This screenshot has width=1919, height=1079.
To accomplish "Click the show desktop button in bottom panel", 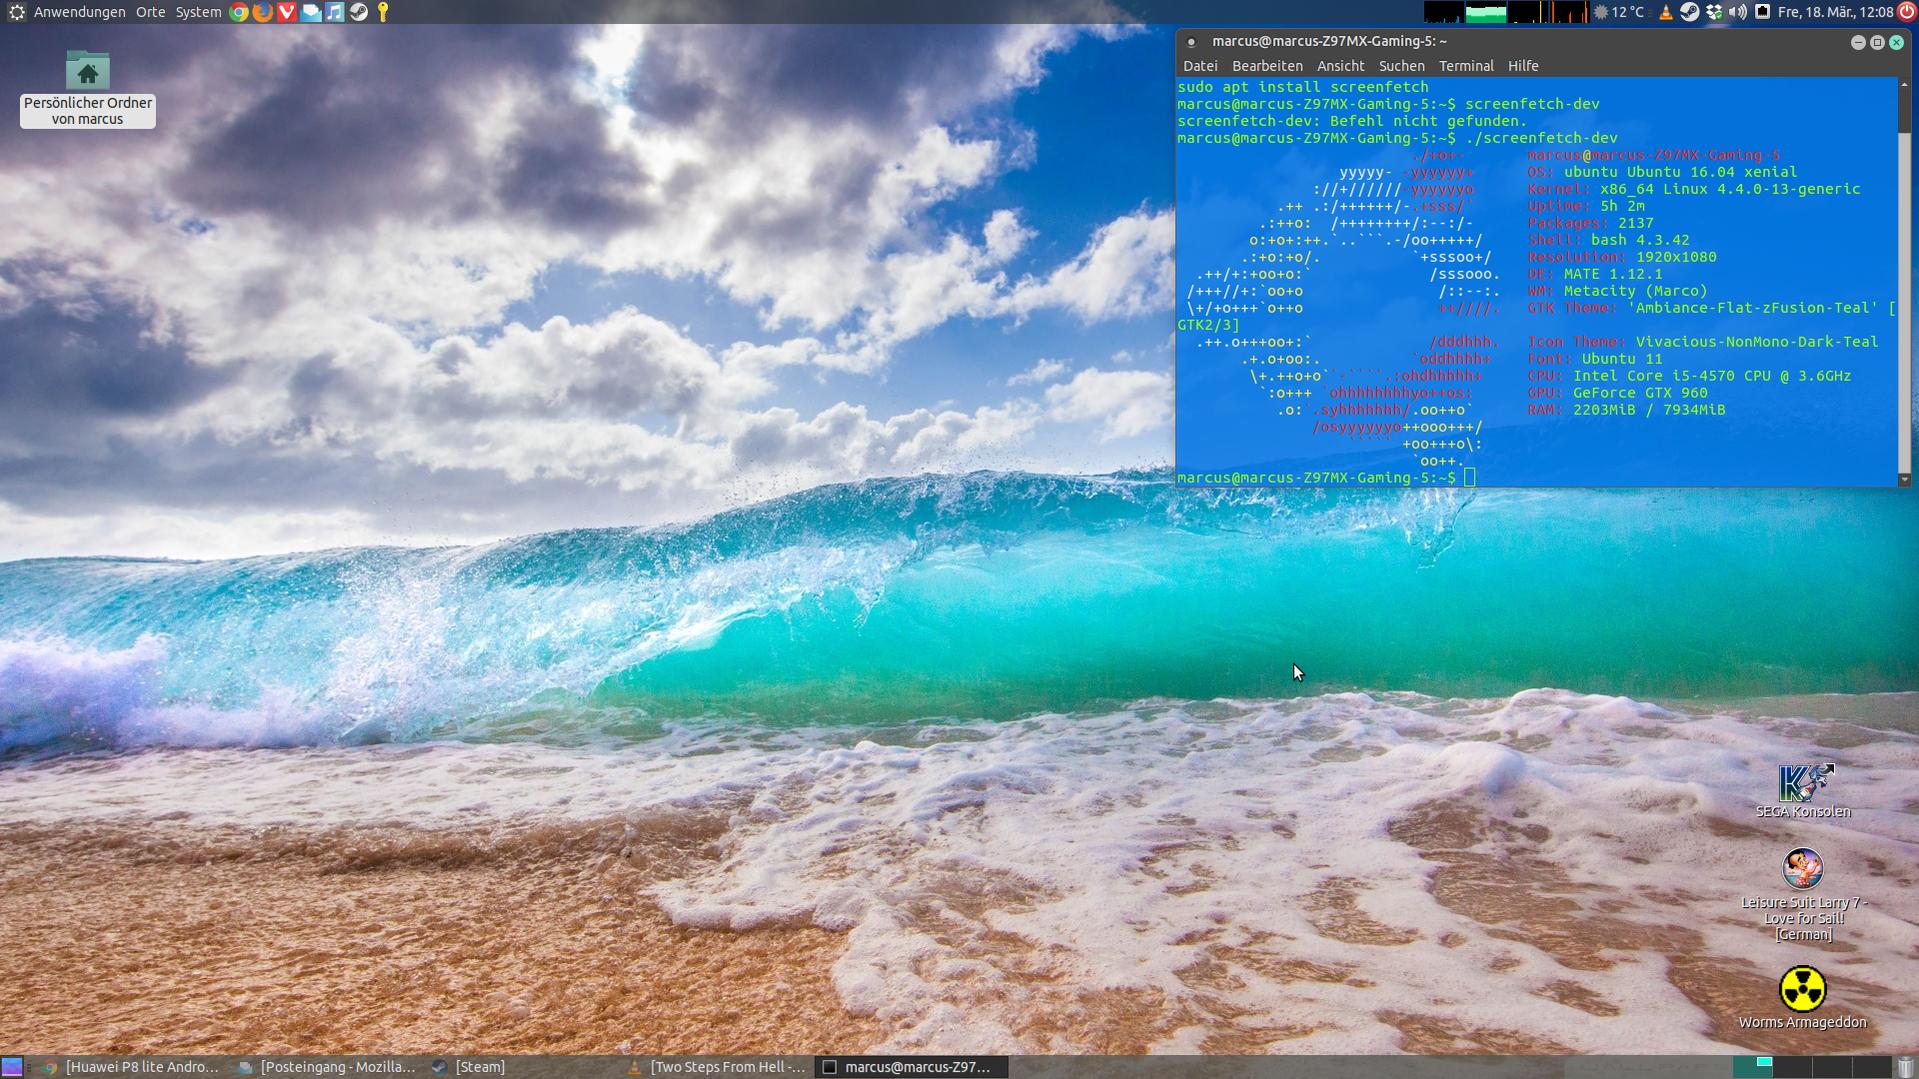I will pyautogui.click(x=11, y=1067).
